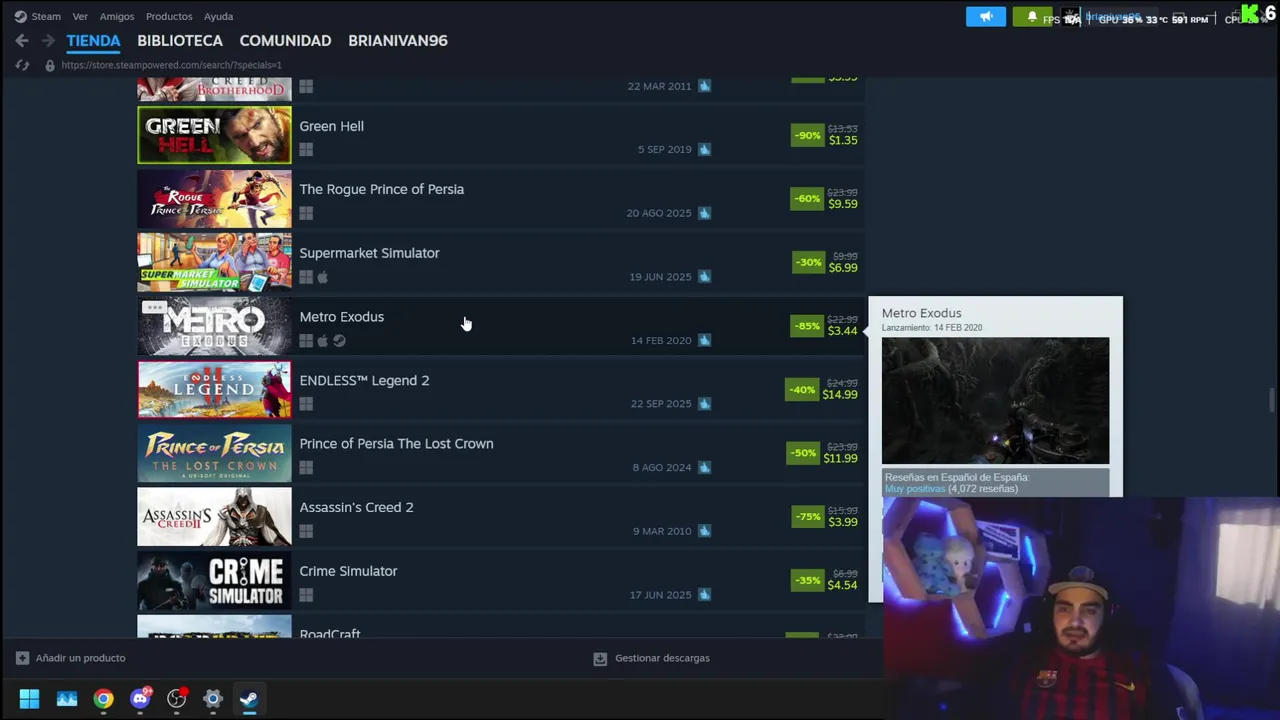Click the plus icon next to Añadir un producto

tap(22, 658)
